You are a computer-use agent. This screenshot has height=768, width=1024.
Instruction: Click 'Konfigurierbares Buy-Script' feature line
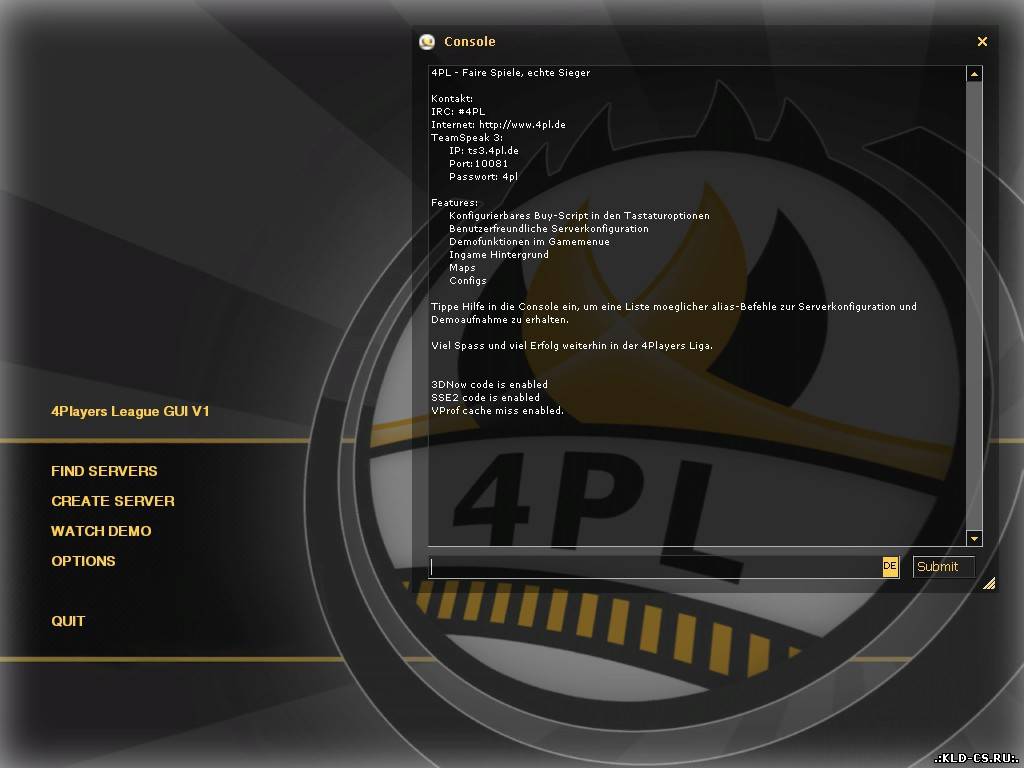579,216
